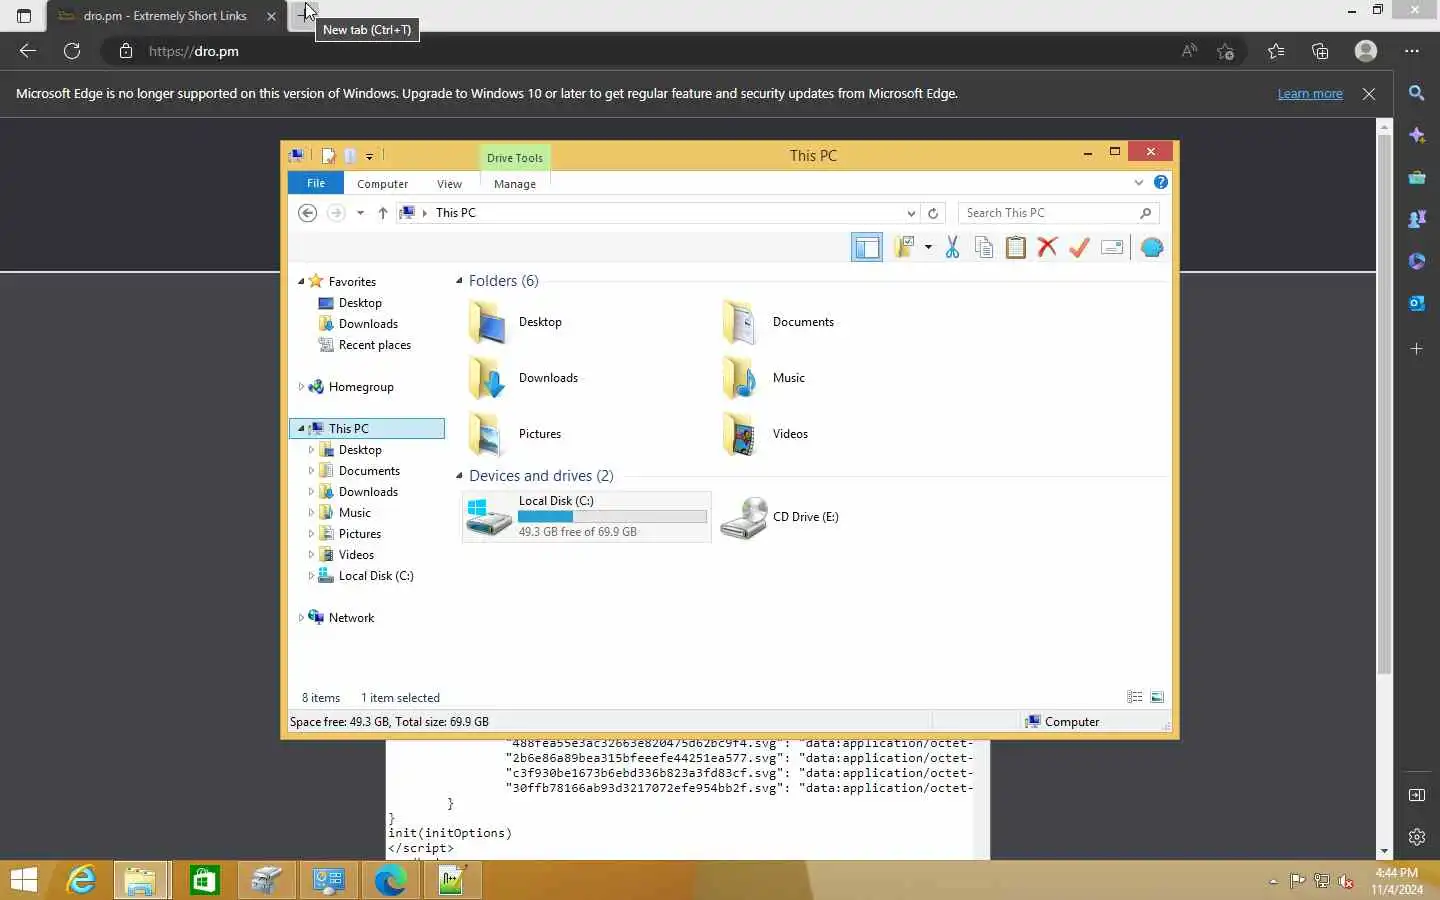Click the blue shell icon in Explorer toolbar

[x=1152, y=247]
